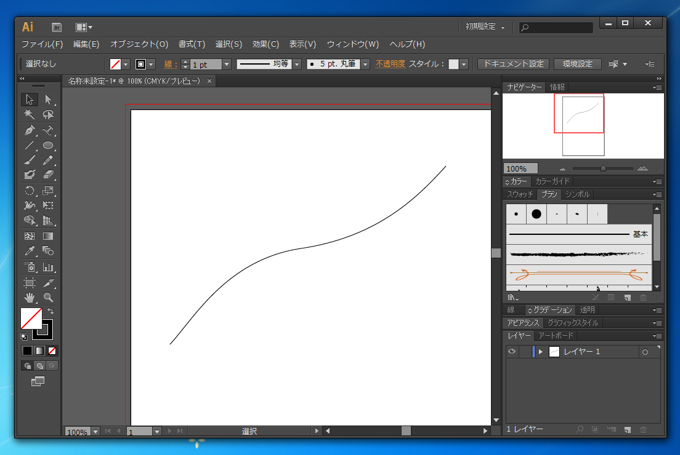Enable Draw Normal mode

(27, 366)
